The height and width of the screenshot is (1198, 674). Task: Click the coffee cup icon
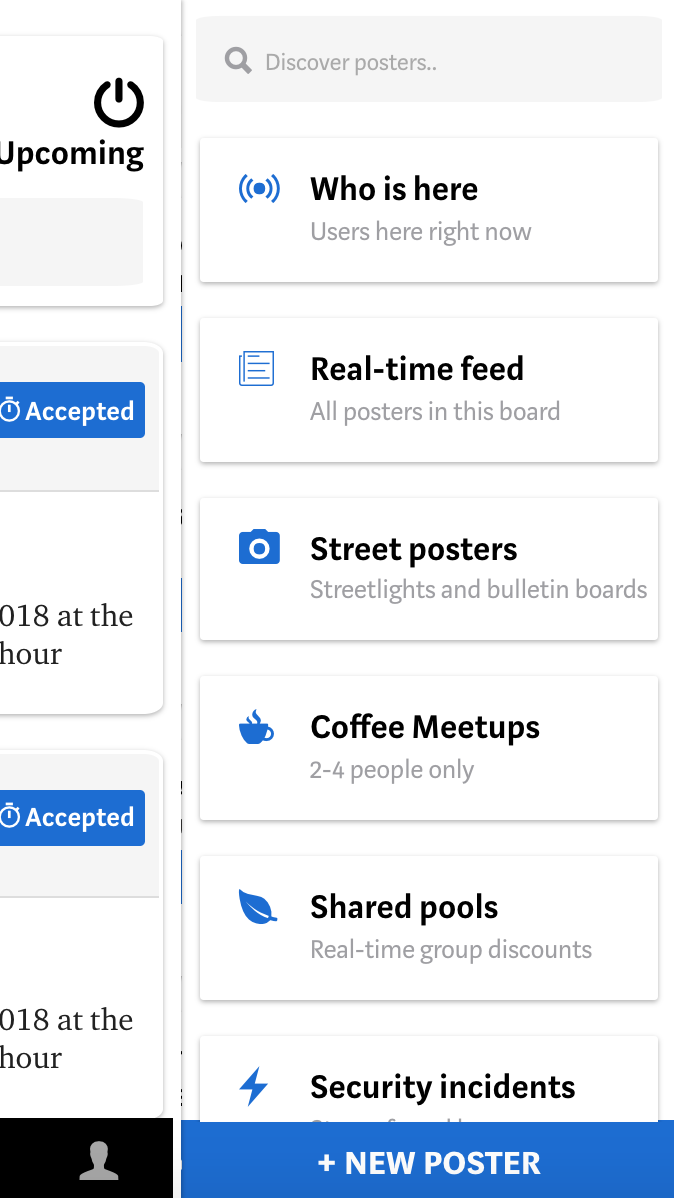(256, 727)
